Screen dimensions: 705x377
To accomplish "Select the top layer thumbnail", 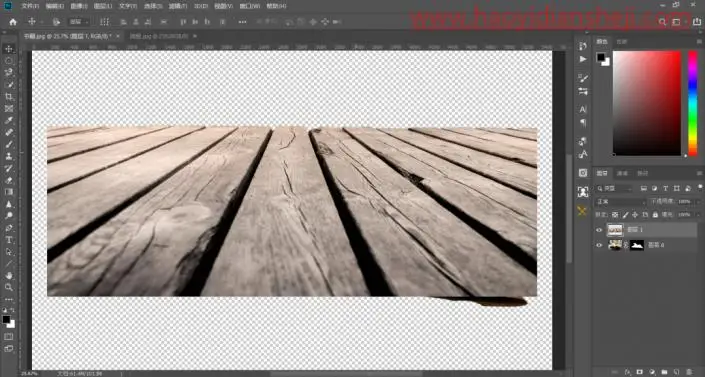I will (615, 230).
